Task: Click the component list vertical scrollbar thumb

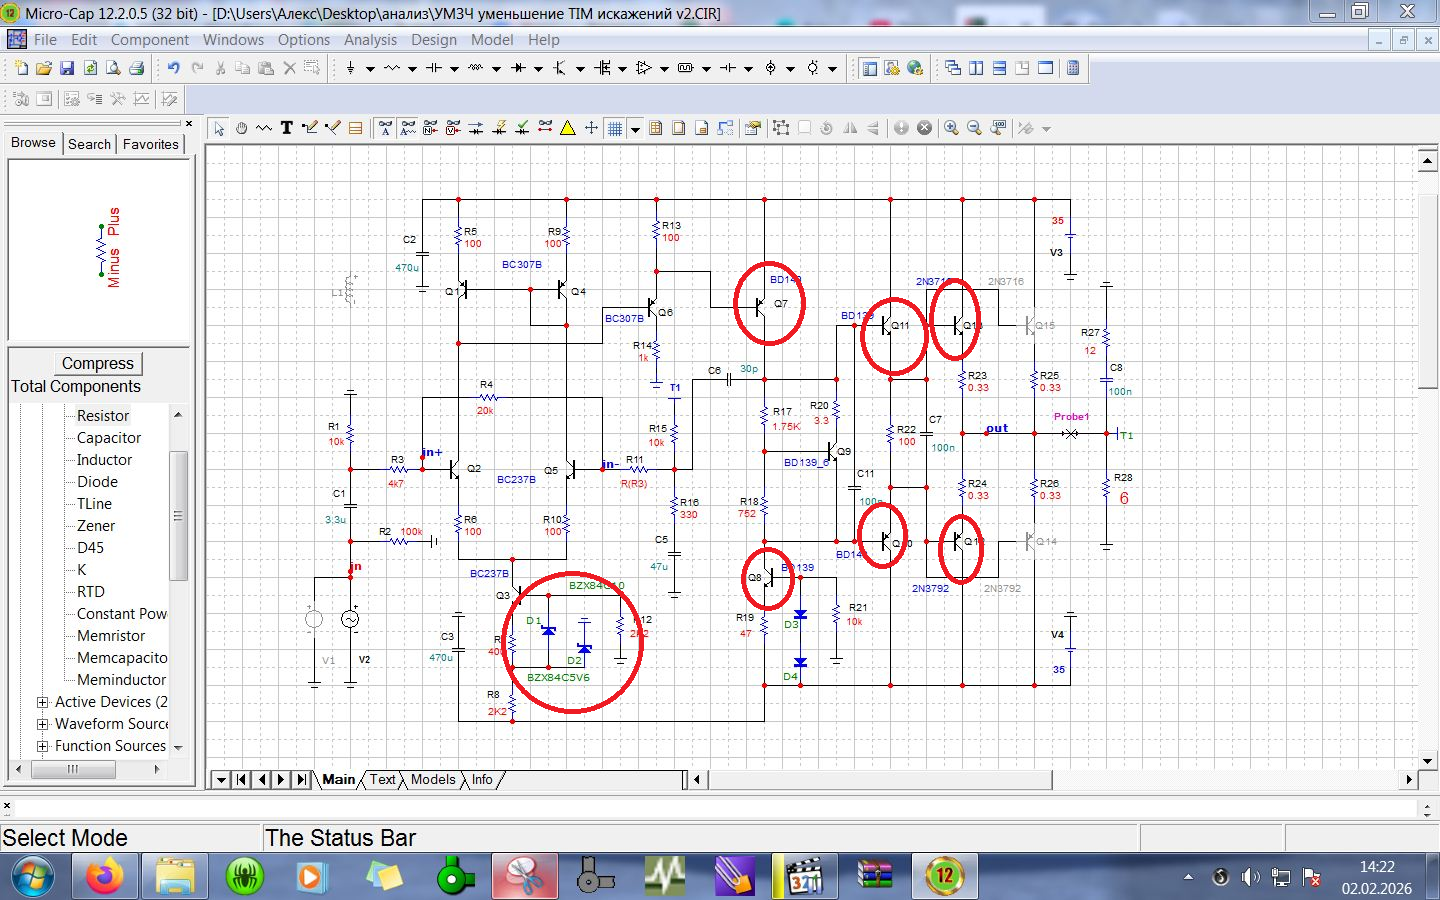Action: click(x=178, y=515)
